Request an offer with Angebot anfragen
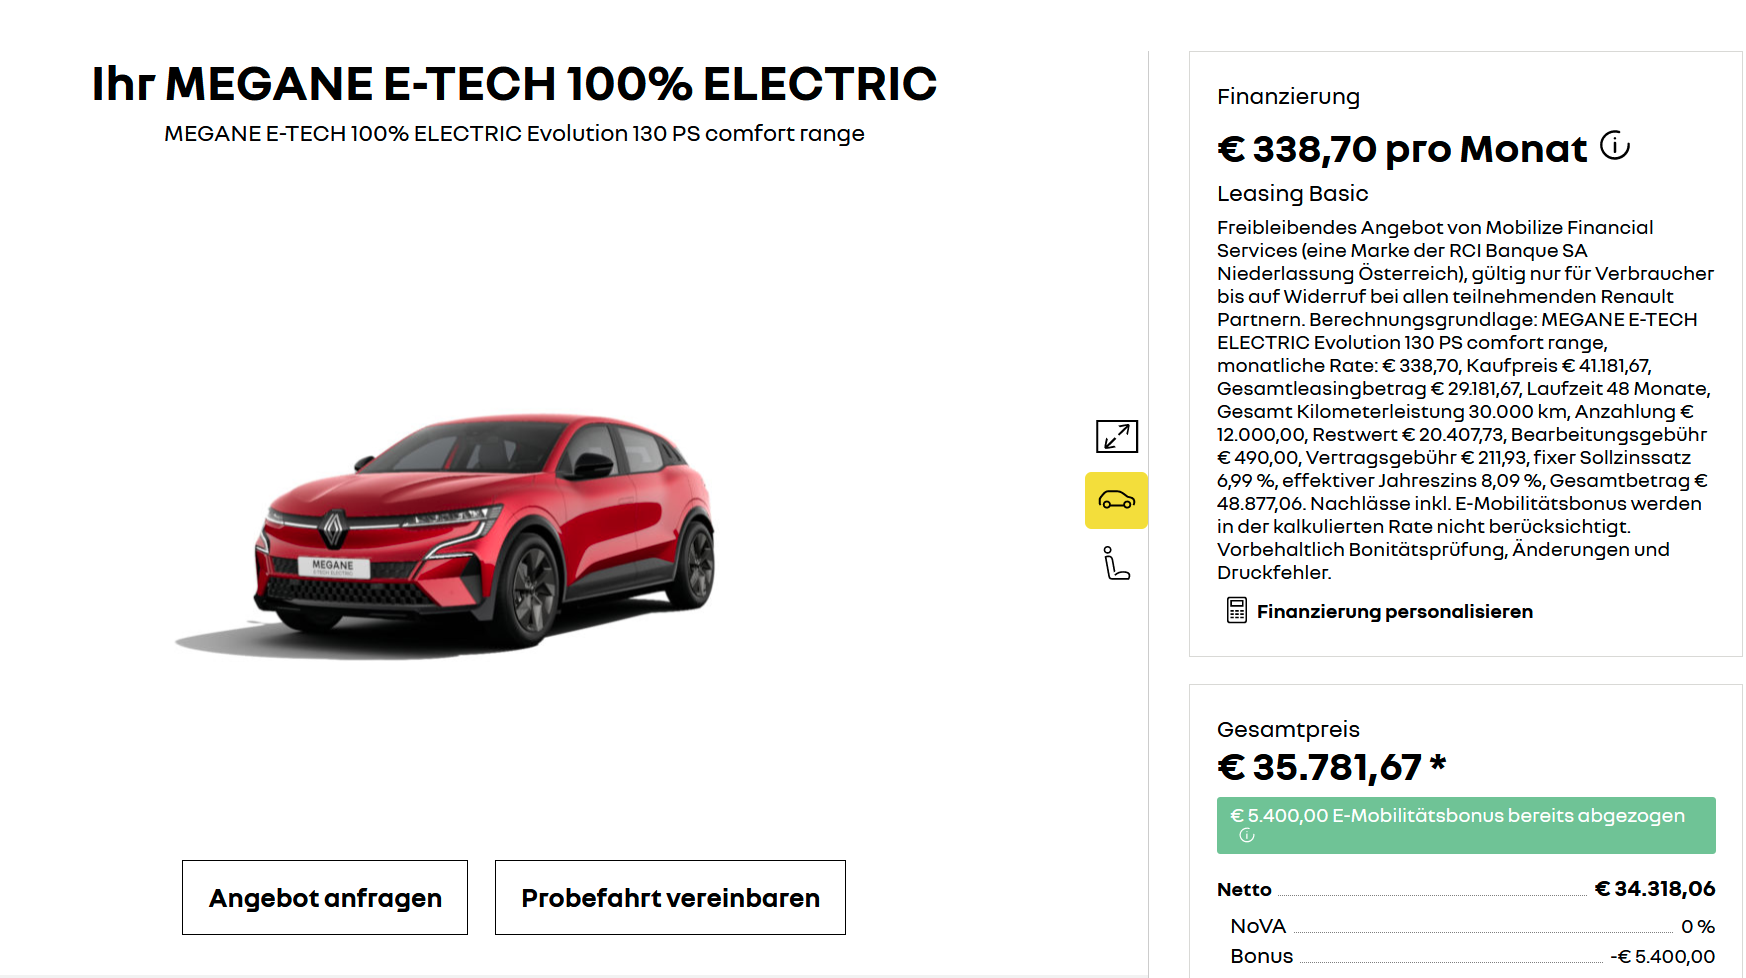Image resolution: width=1746 pixels, height=978 pixels. tap(325, 897)
